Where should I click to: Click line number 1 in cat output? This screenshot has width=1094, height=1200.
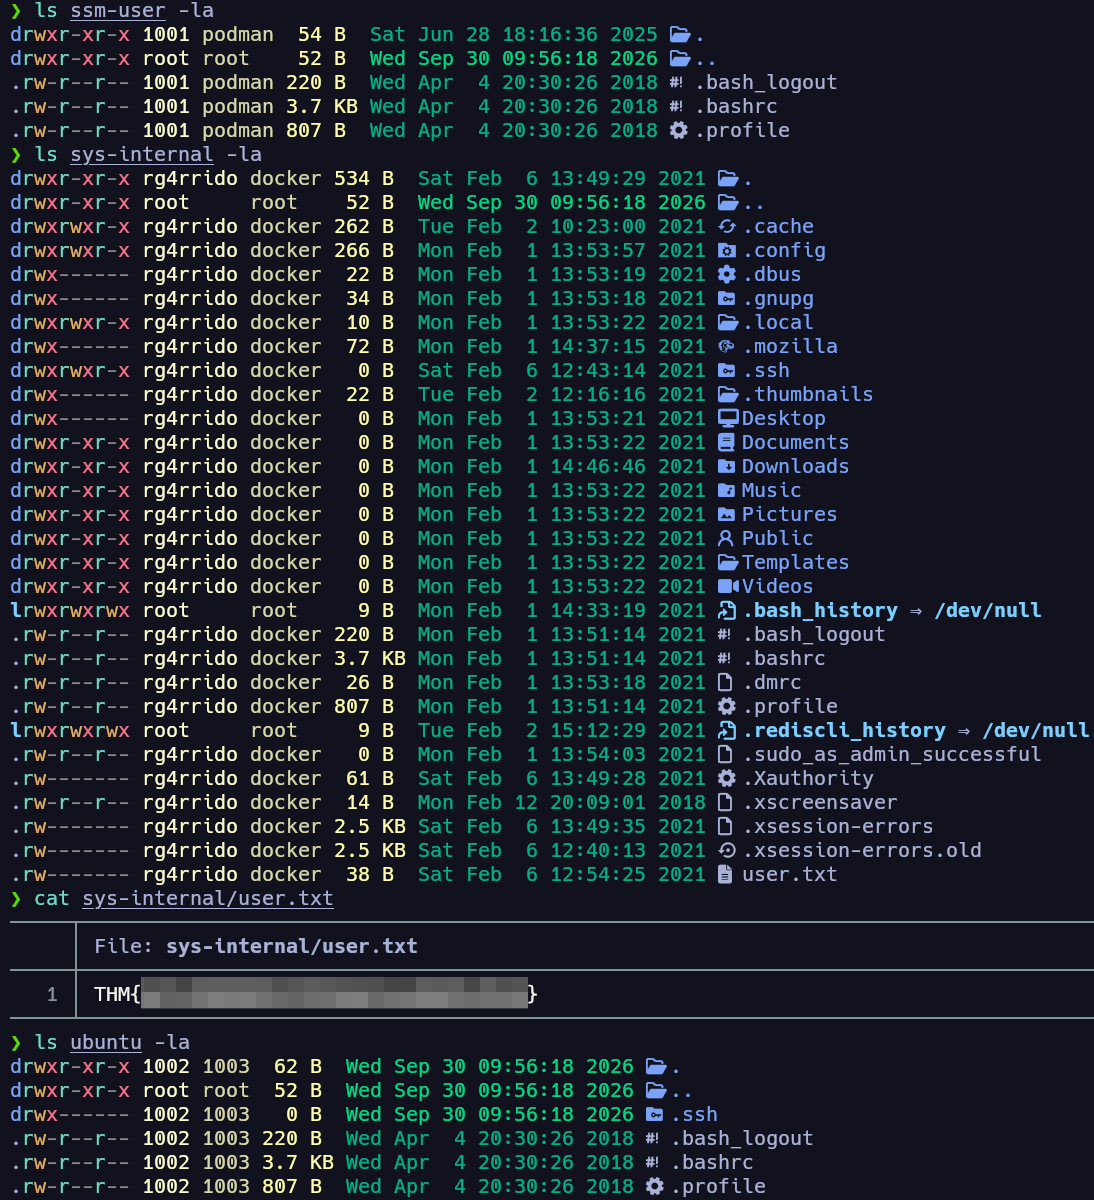(x=52, y=995)
